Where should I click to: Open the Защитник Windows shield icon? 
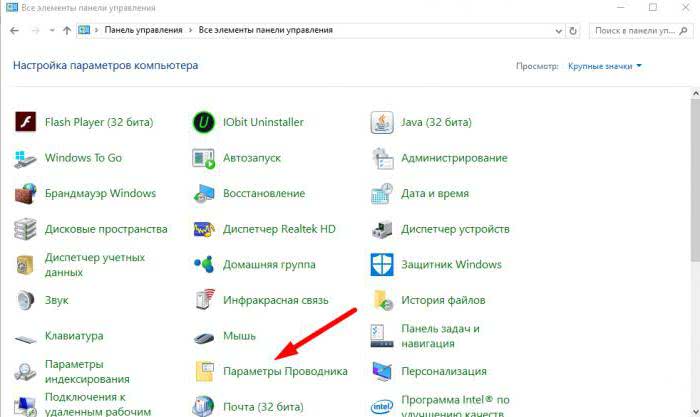[x=382, y=265]
